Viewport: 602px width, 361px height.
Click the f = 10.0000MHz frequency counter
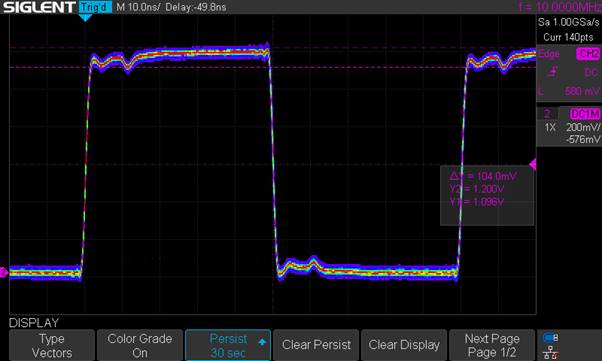click(560, 7)
